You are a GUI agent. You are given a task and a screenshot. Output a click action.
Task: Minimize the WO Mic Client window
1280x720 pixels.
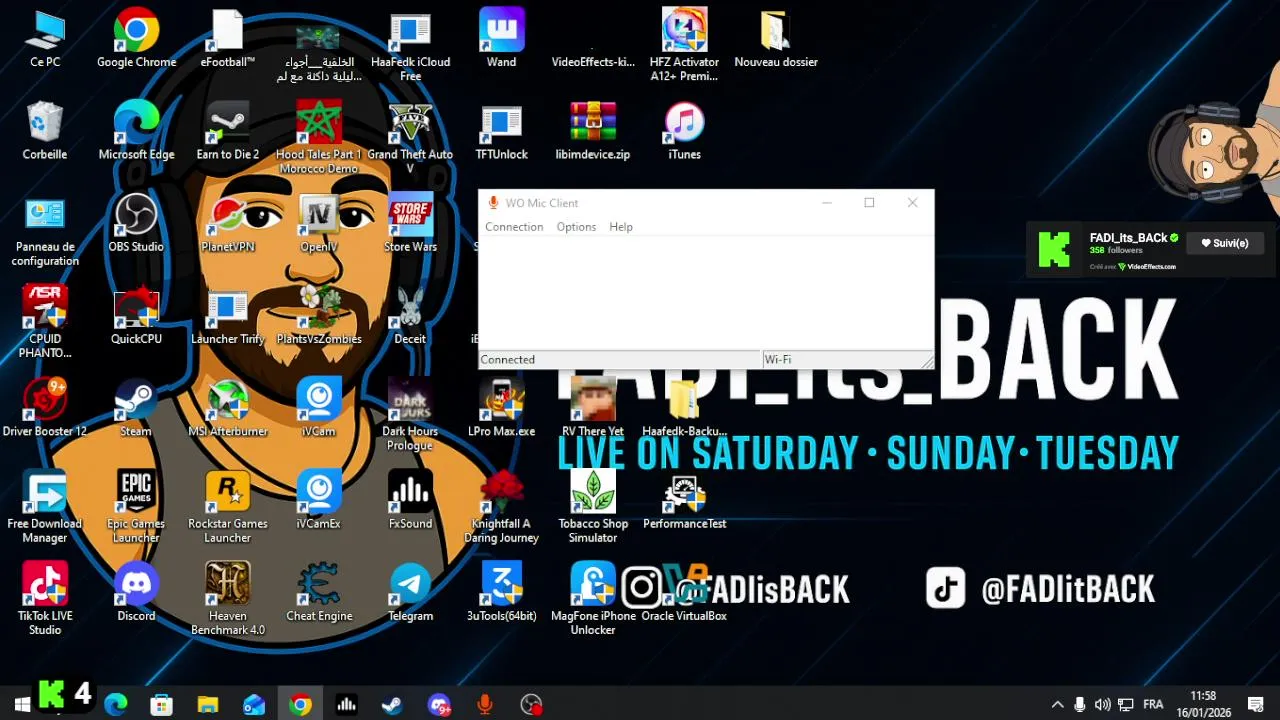point(826,203)
